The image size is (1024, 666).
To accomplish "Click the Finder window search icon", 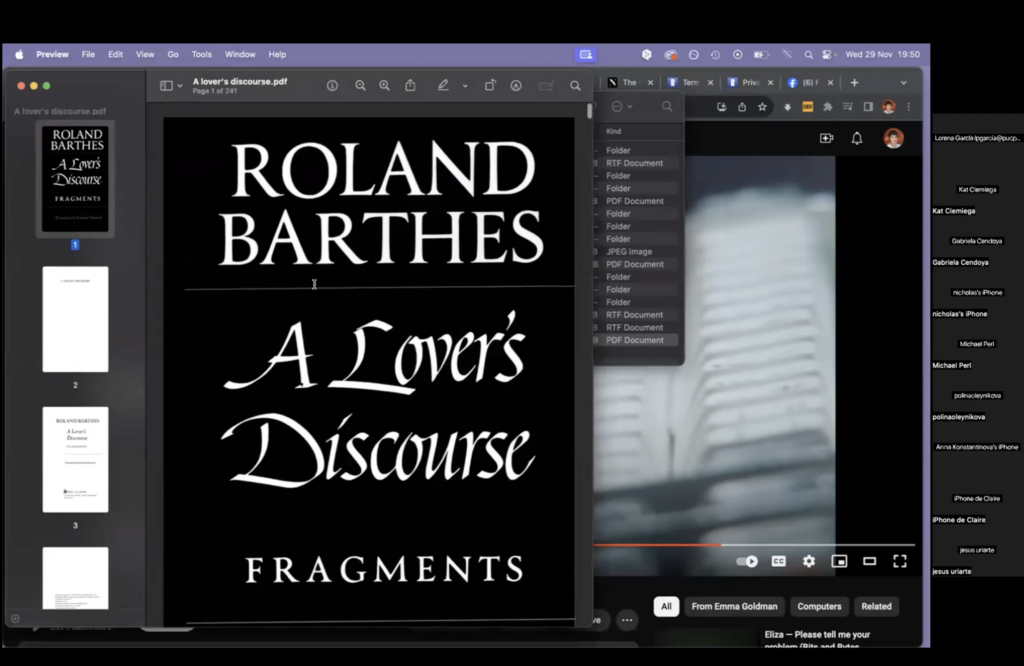I will 667,106.
